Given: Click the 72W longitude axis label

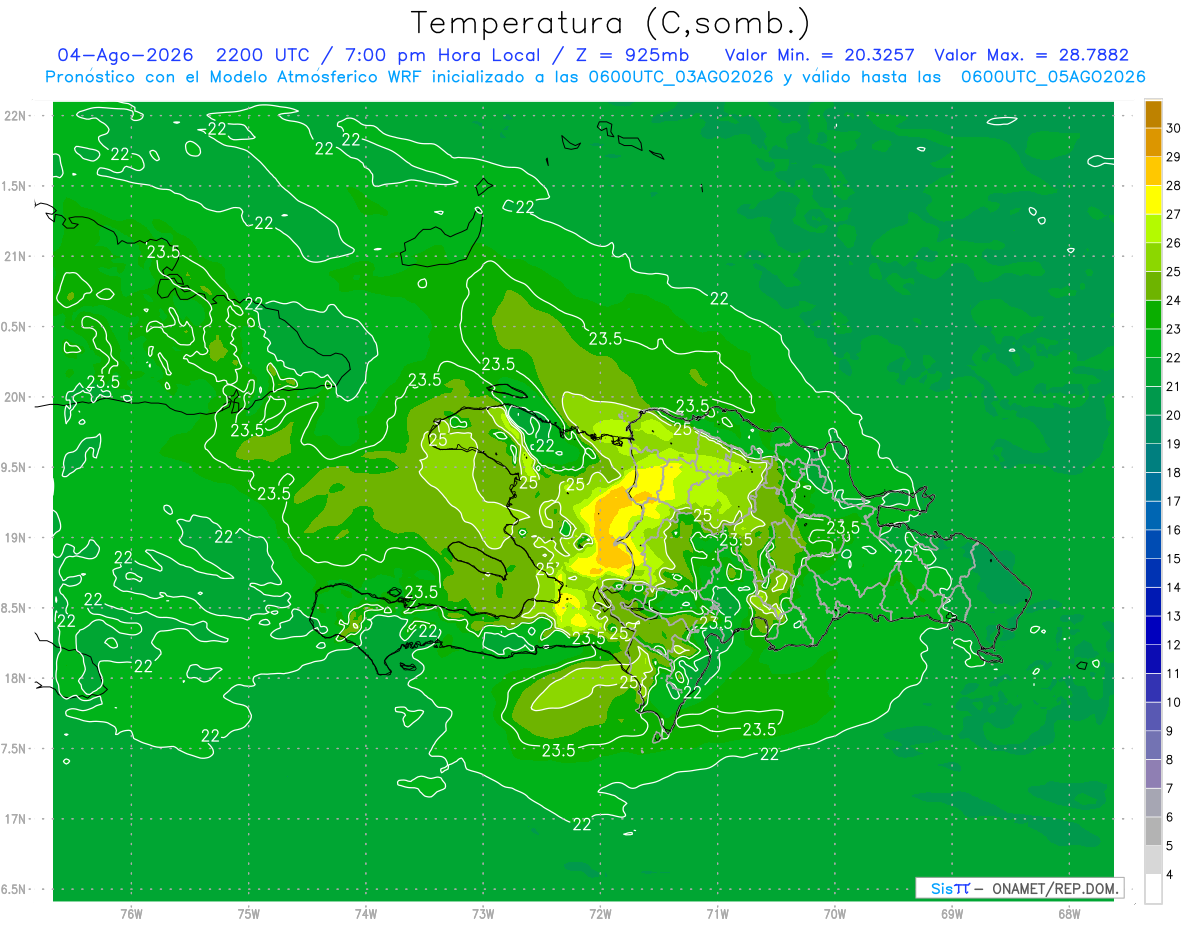Looking at the screenshot, I should [600, 914].
